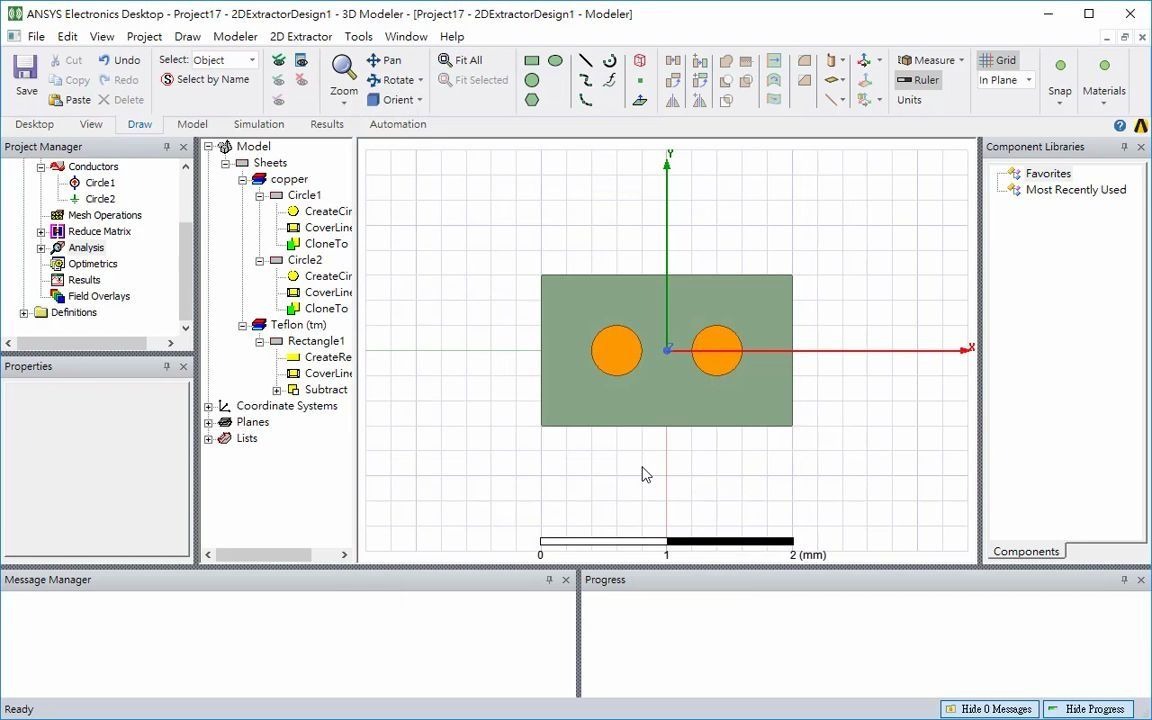Click the Fit All button
Screen dimensions: 1152x720
point(467,60)
